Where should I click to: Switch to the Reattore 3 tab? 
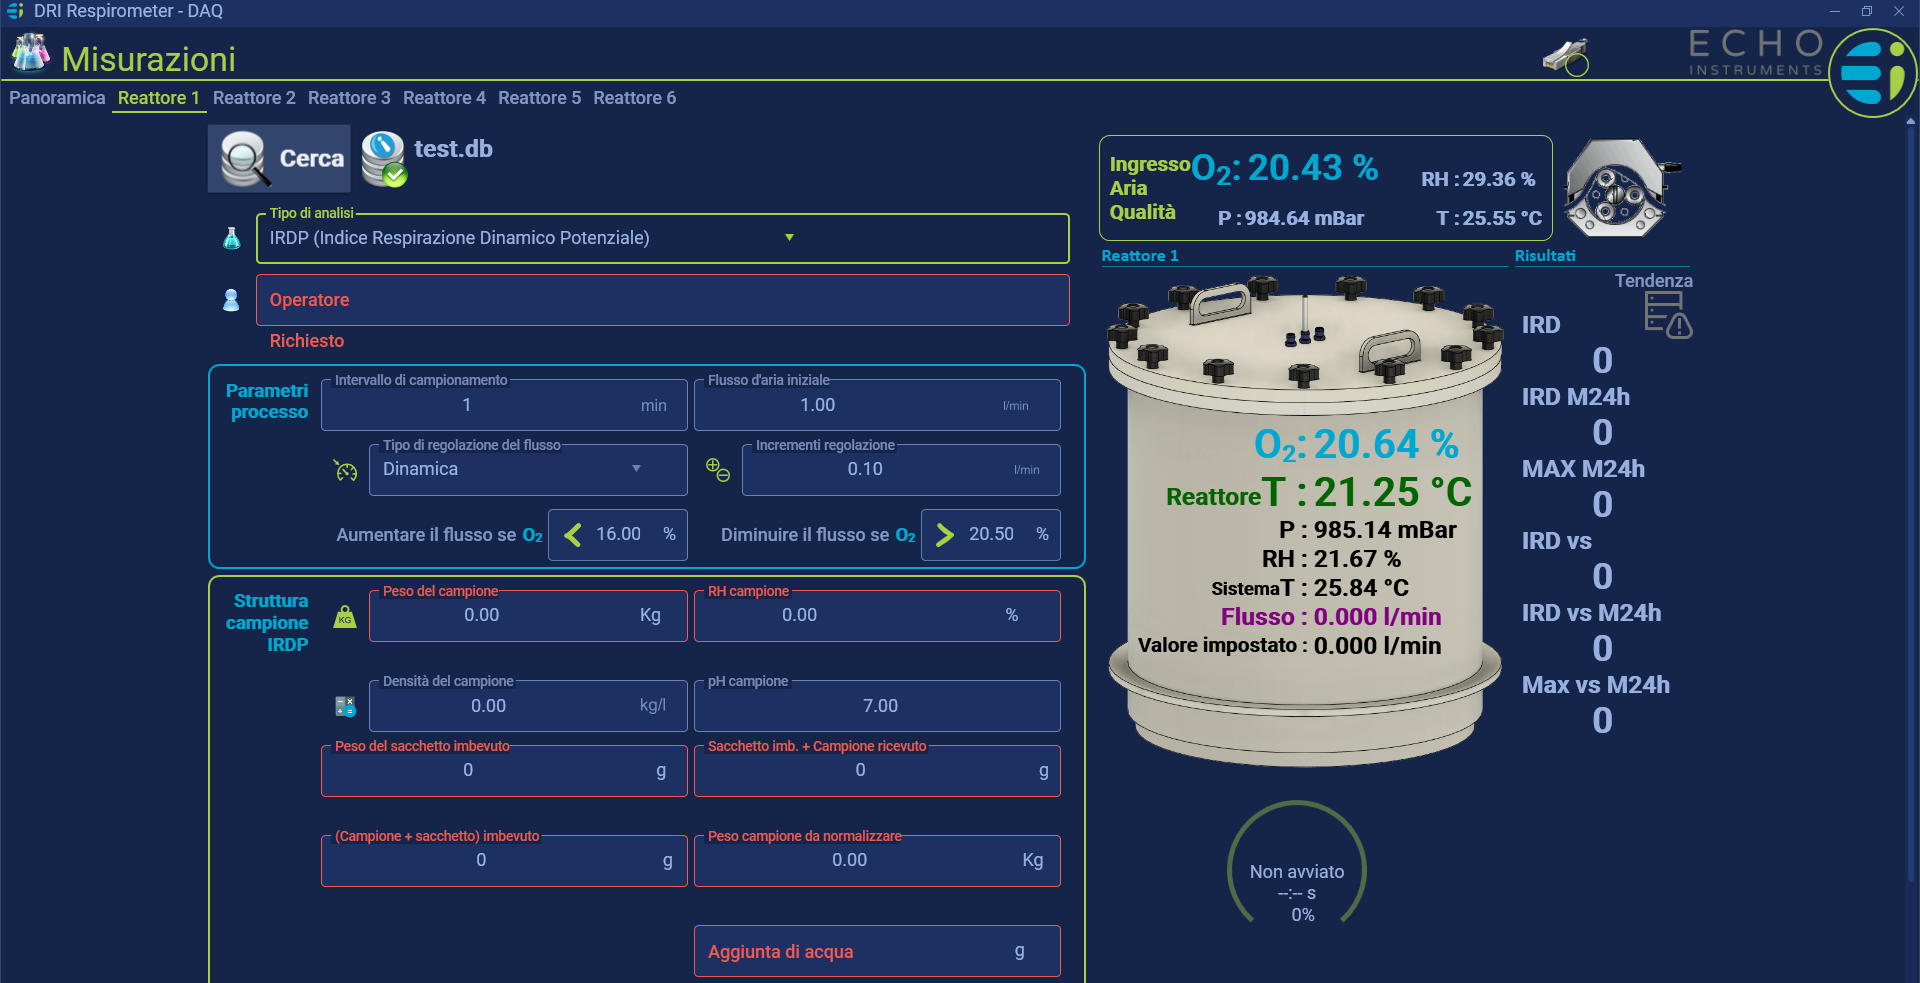(x=348, y=98)
